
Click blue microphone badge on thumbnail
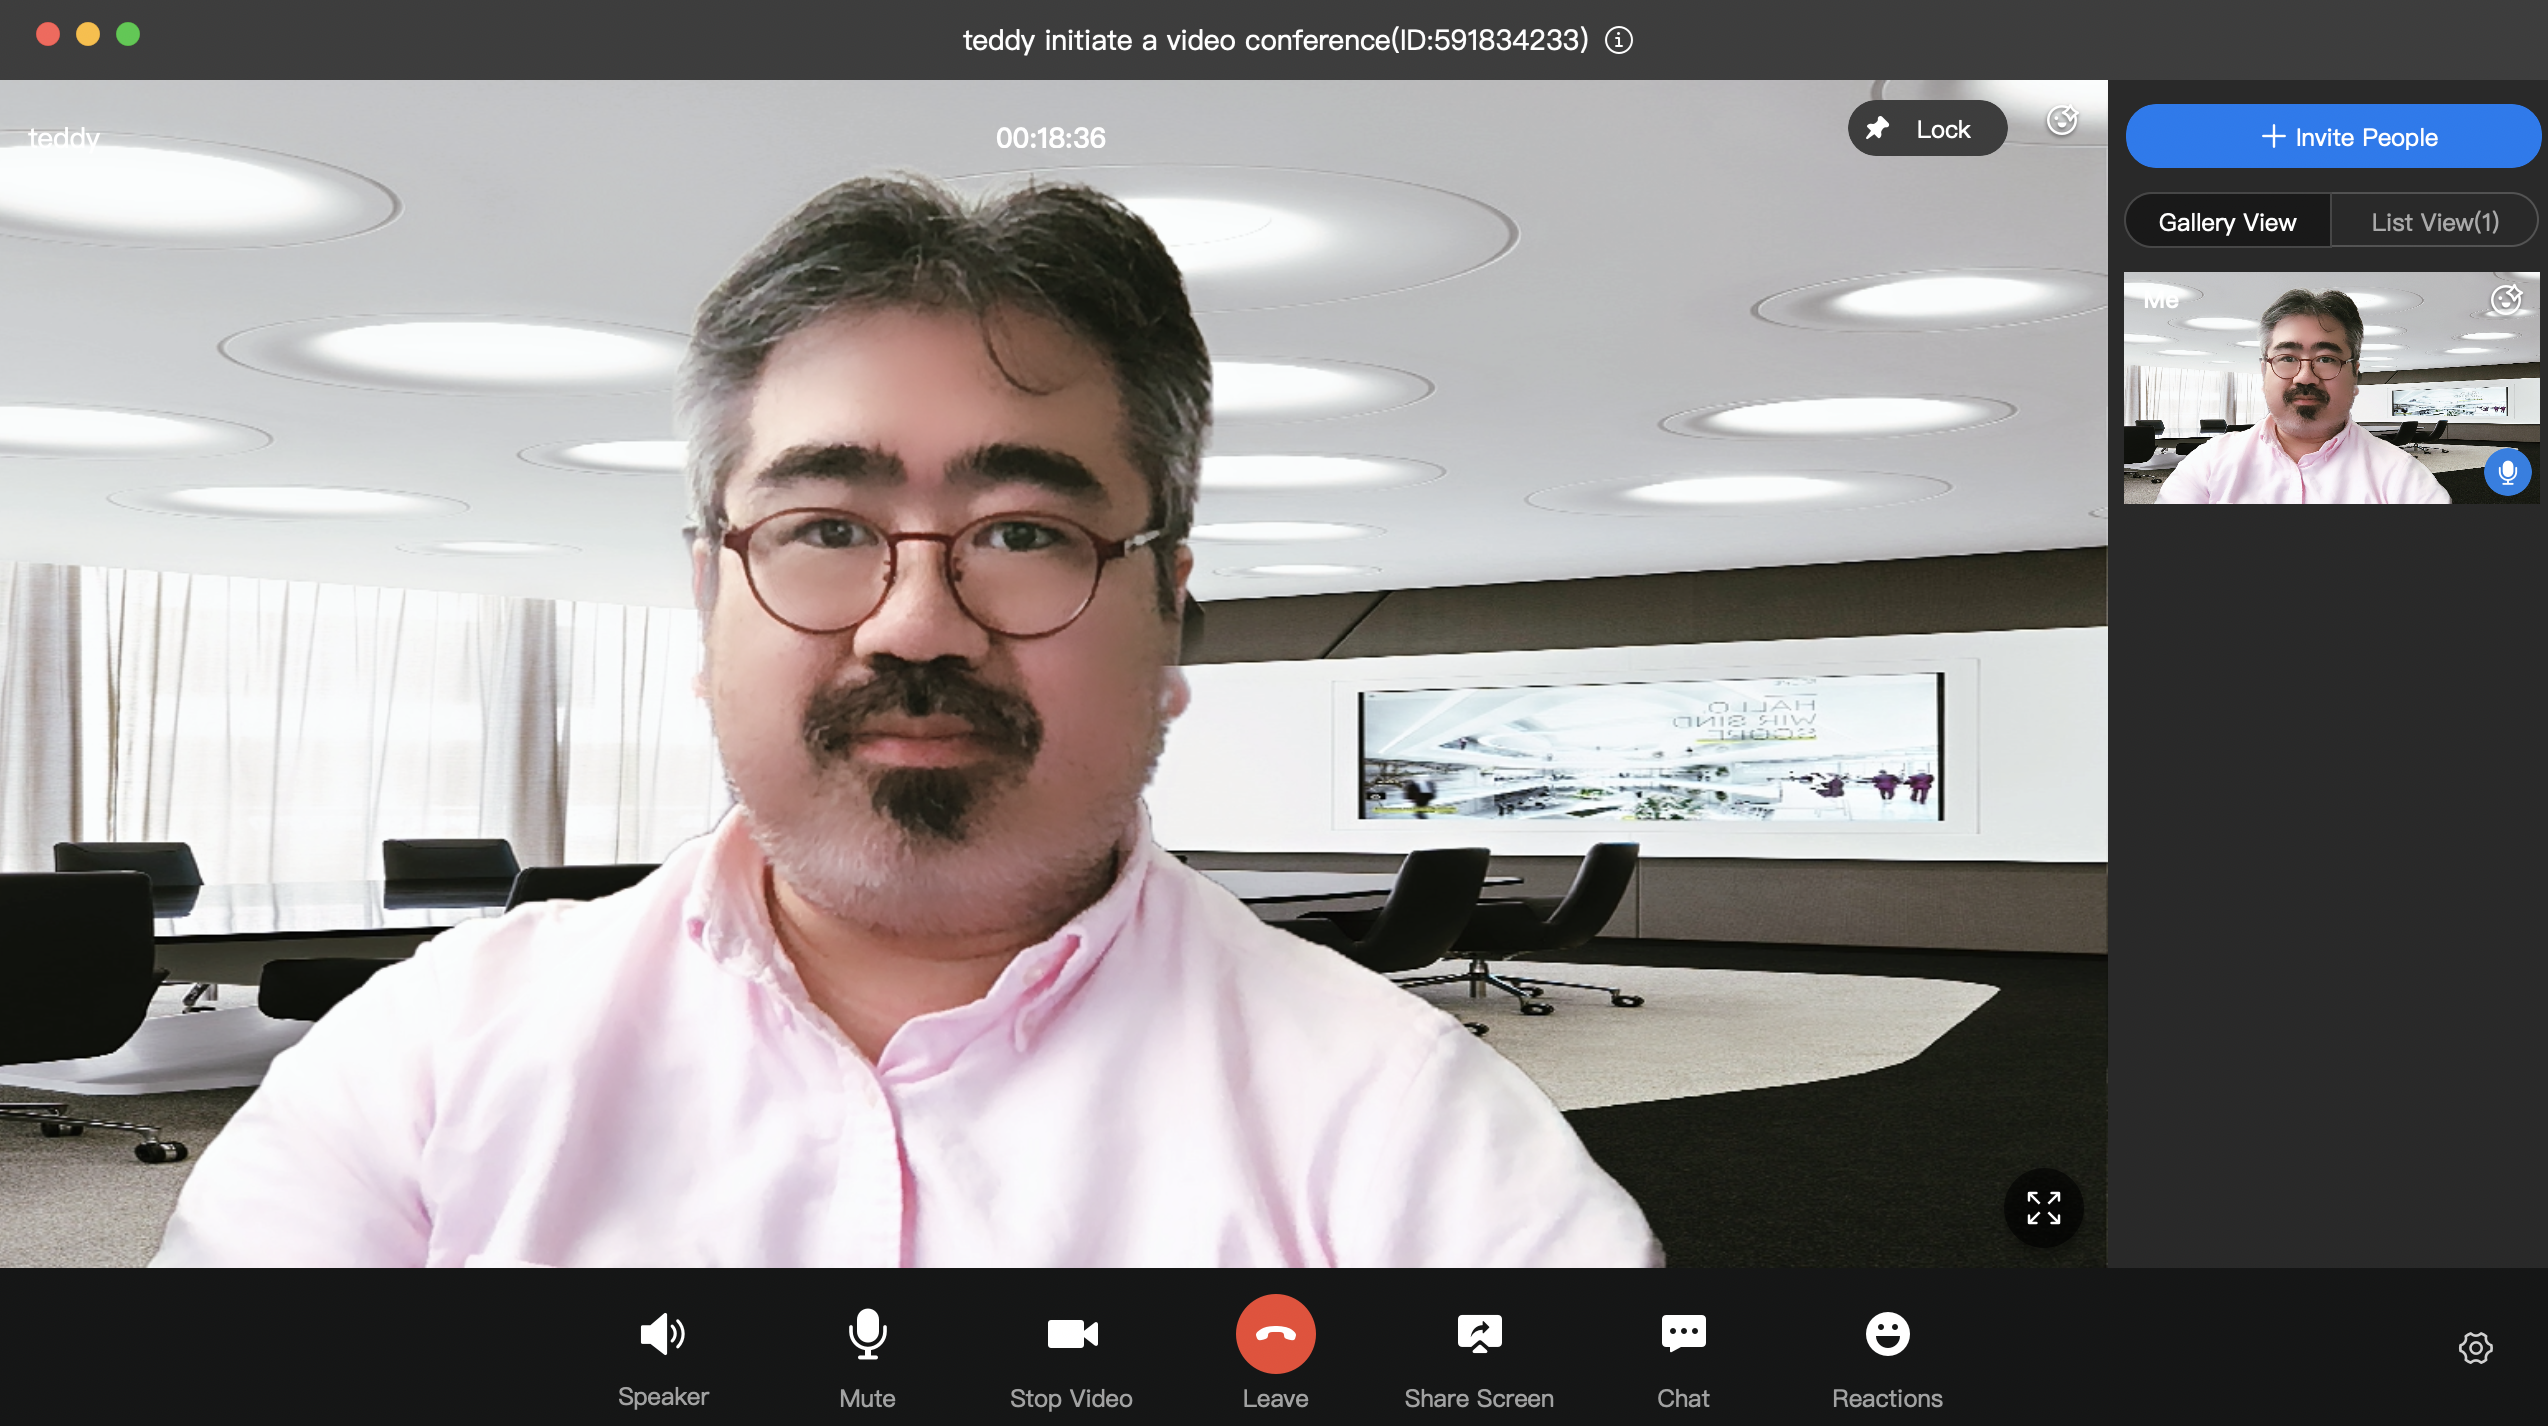coord(2507,472)
